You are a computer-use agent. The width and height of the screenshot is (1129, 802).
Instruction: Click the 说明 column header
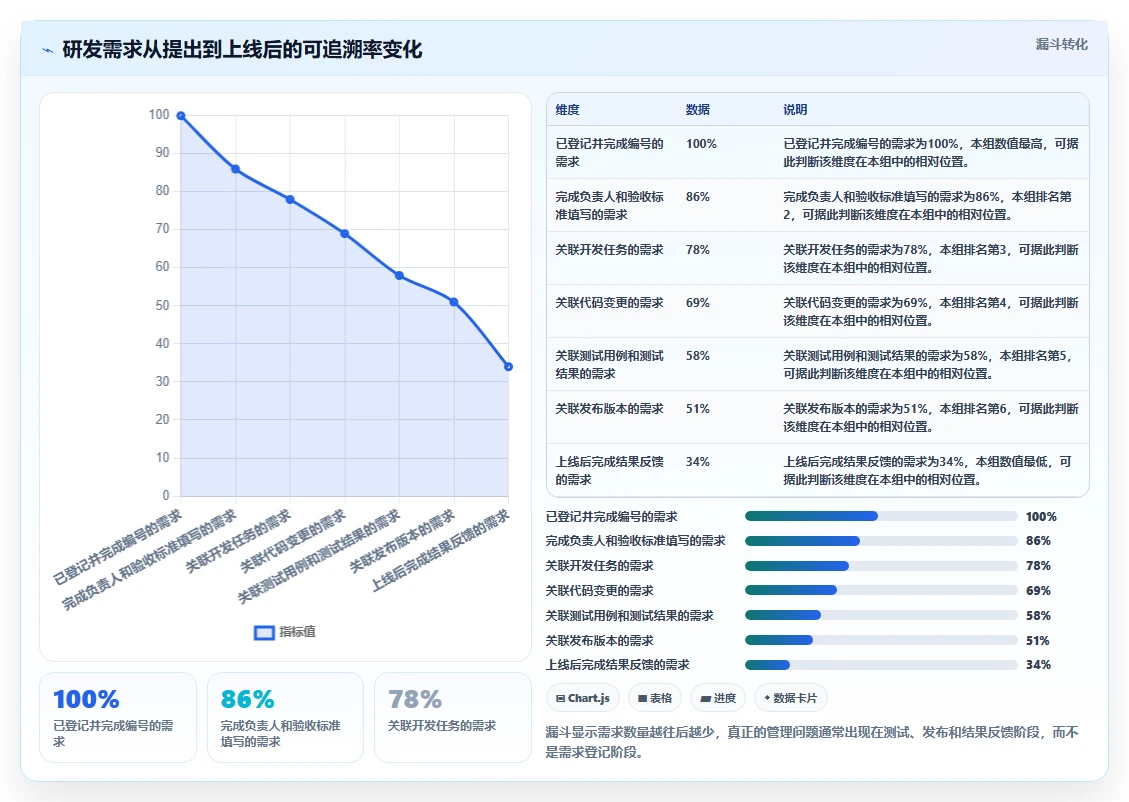pyautogui.click(x=795, y=109)
